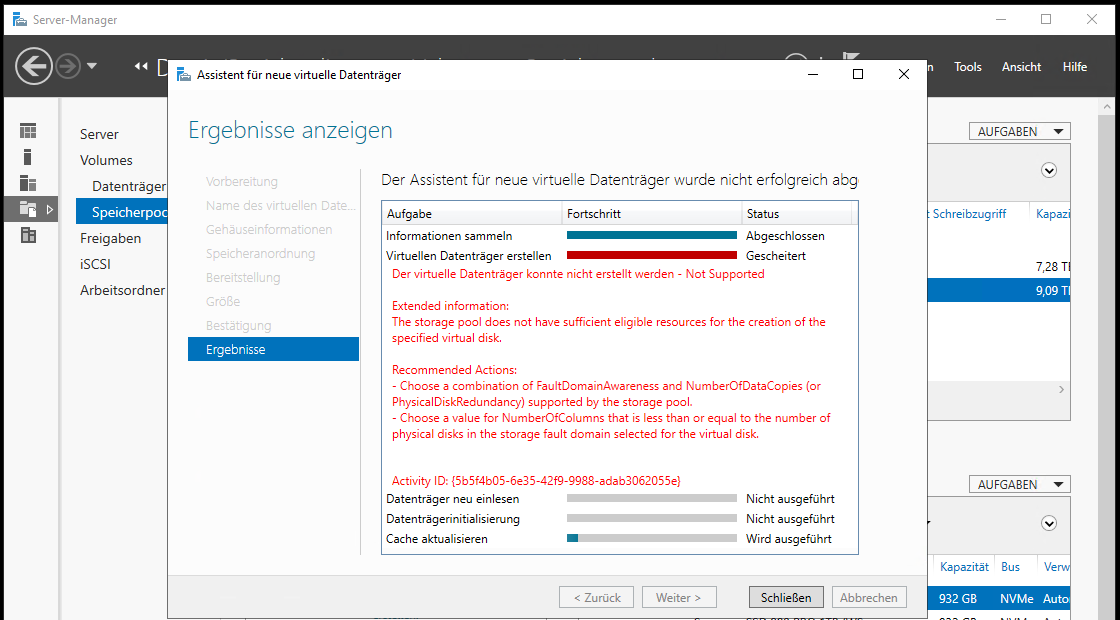The height and width of the screenshot is (620, 1120).
Task: Maximize the virtual disk wizard window
Action: [x=858, y=74]
